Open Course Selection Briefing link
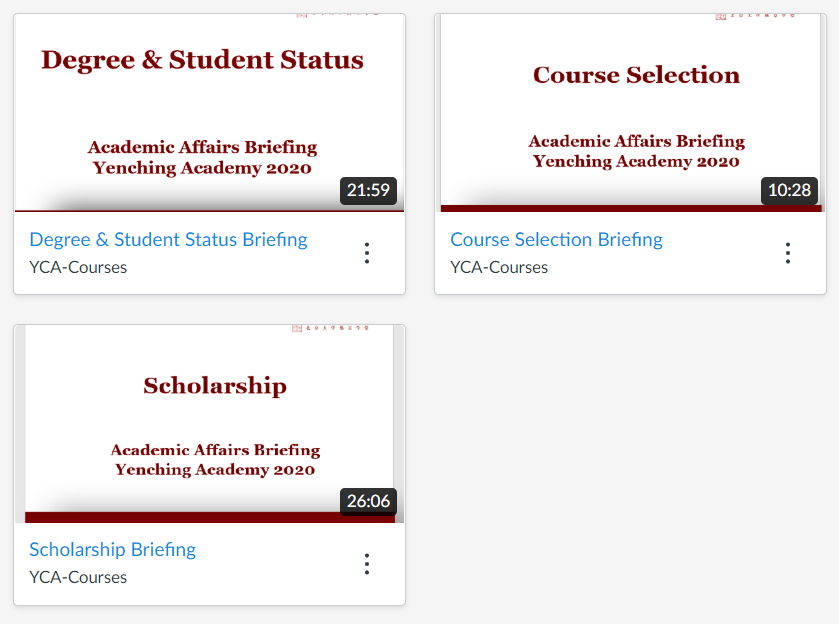This screenshot has width=839, height=624. click(x=556, y=240)
